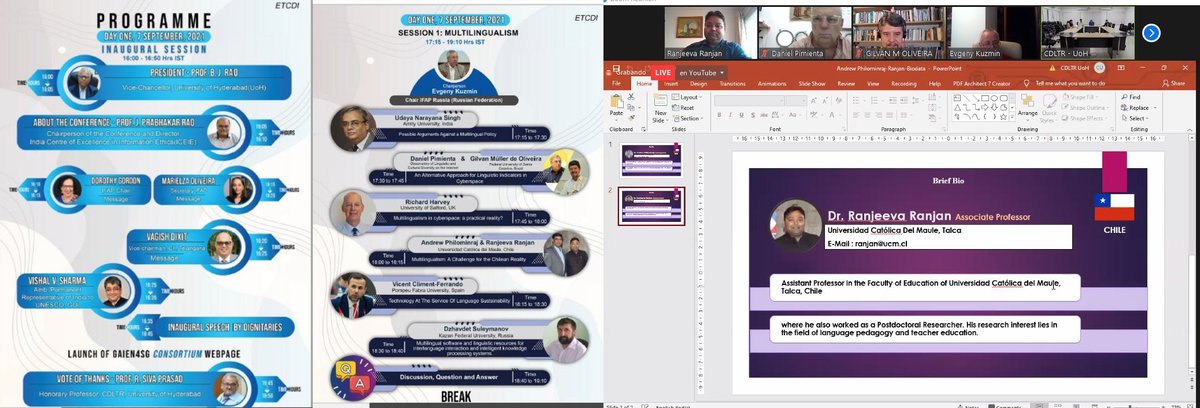Switch to the Transitions ribbon tab
This screenshot has height=408, width=1200.
732,84
